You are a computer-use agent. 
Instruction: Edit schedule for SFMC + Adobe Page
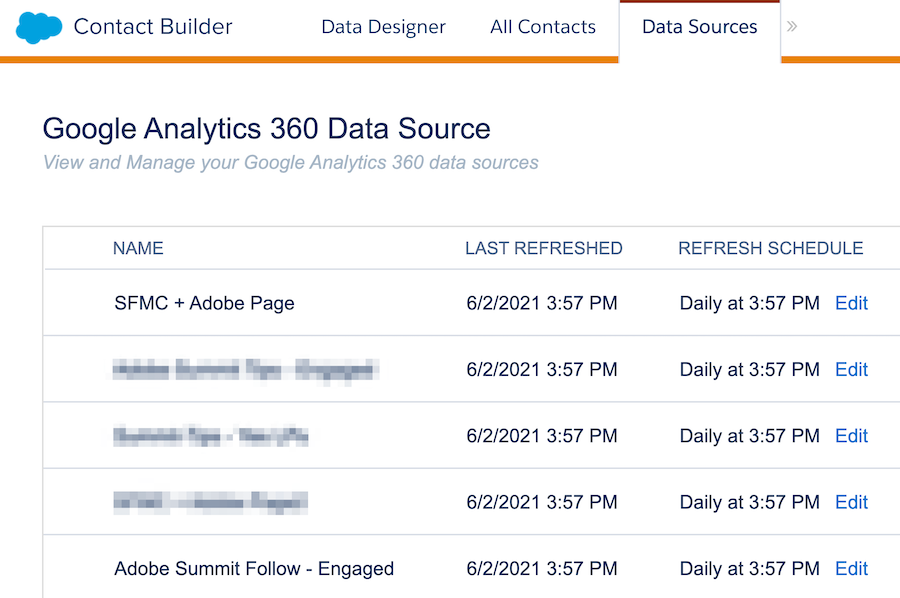pyautogui.click(x=851, y=303)
